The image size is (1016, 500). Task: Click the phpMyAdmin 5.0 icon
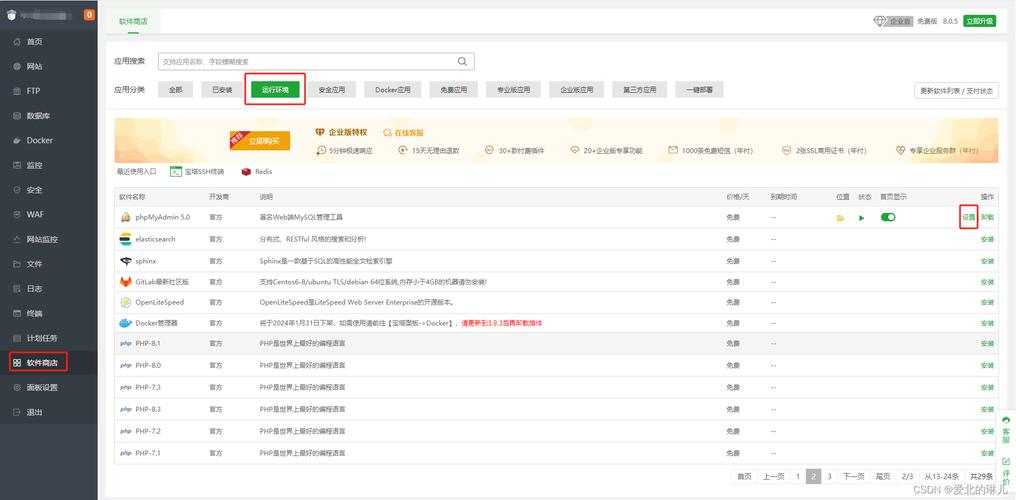click(126, 217)
